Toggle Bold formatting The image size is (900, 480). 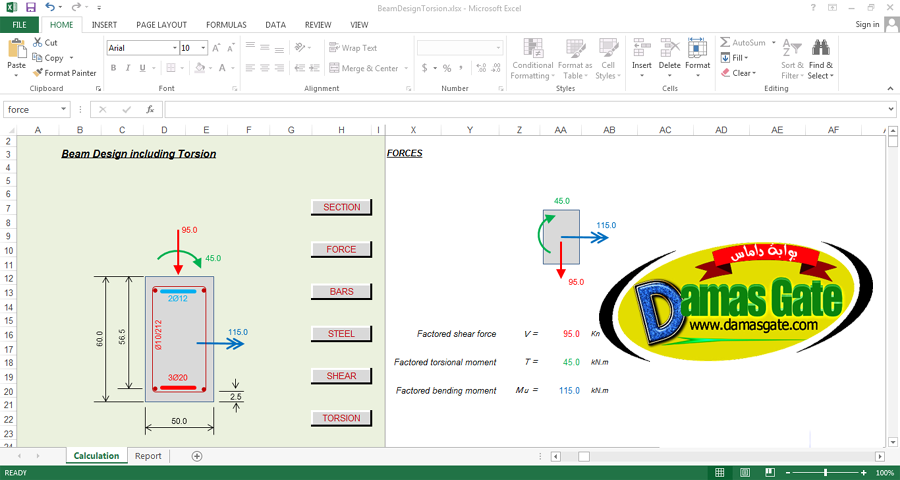click(x=113, y=68)
